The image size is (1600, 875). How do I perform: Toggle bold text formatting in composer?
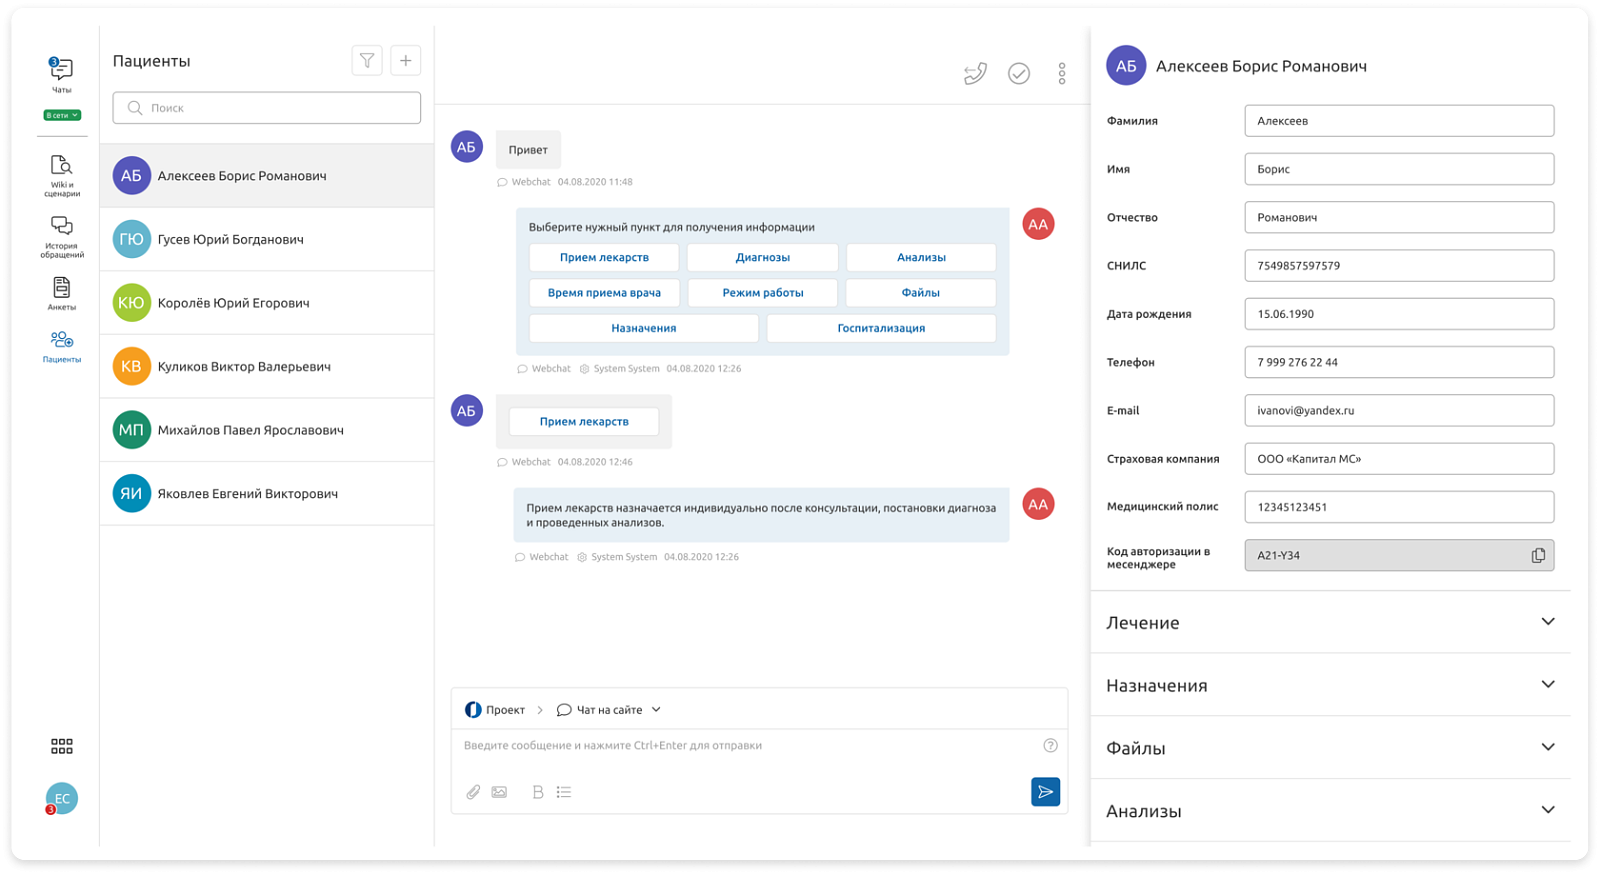click(x=538, y=792)
